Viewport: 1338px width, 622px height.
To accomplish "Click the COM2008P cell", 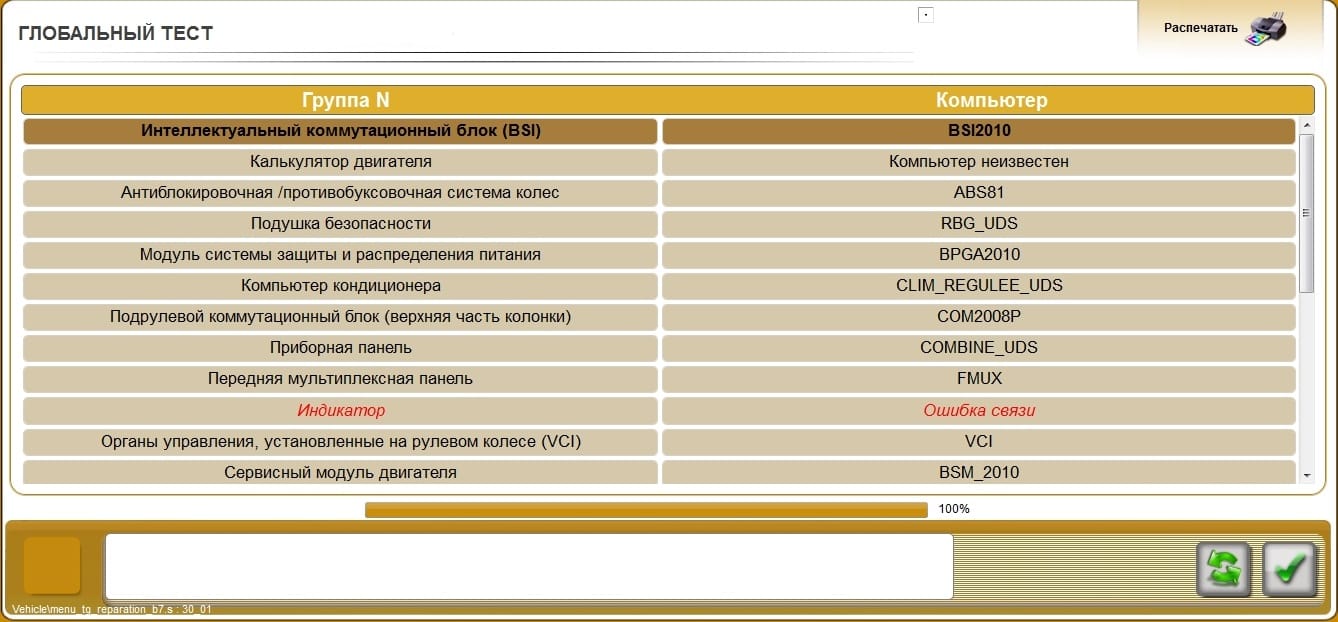I will 979,317.
